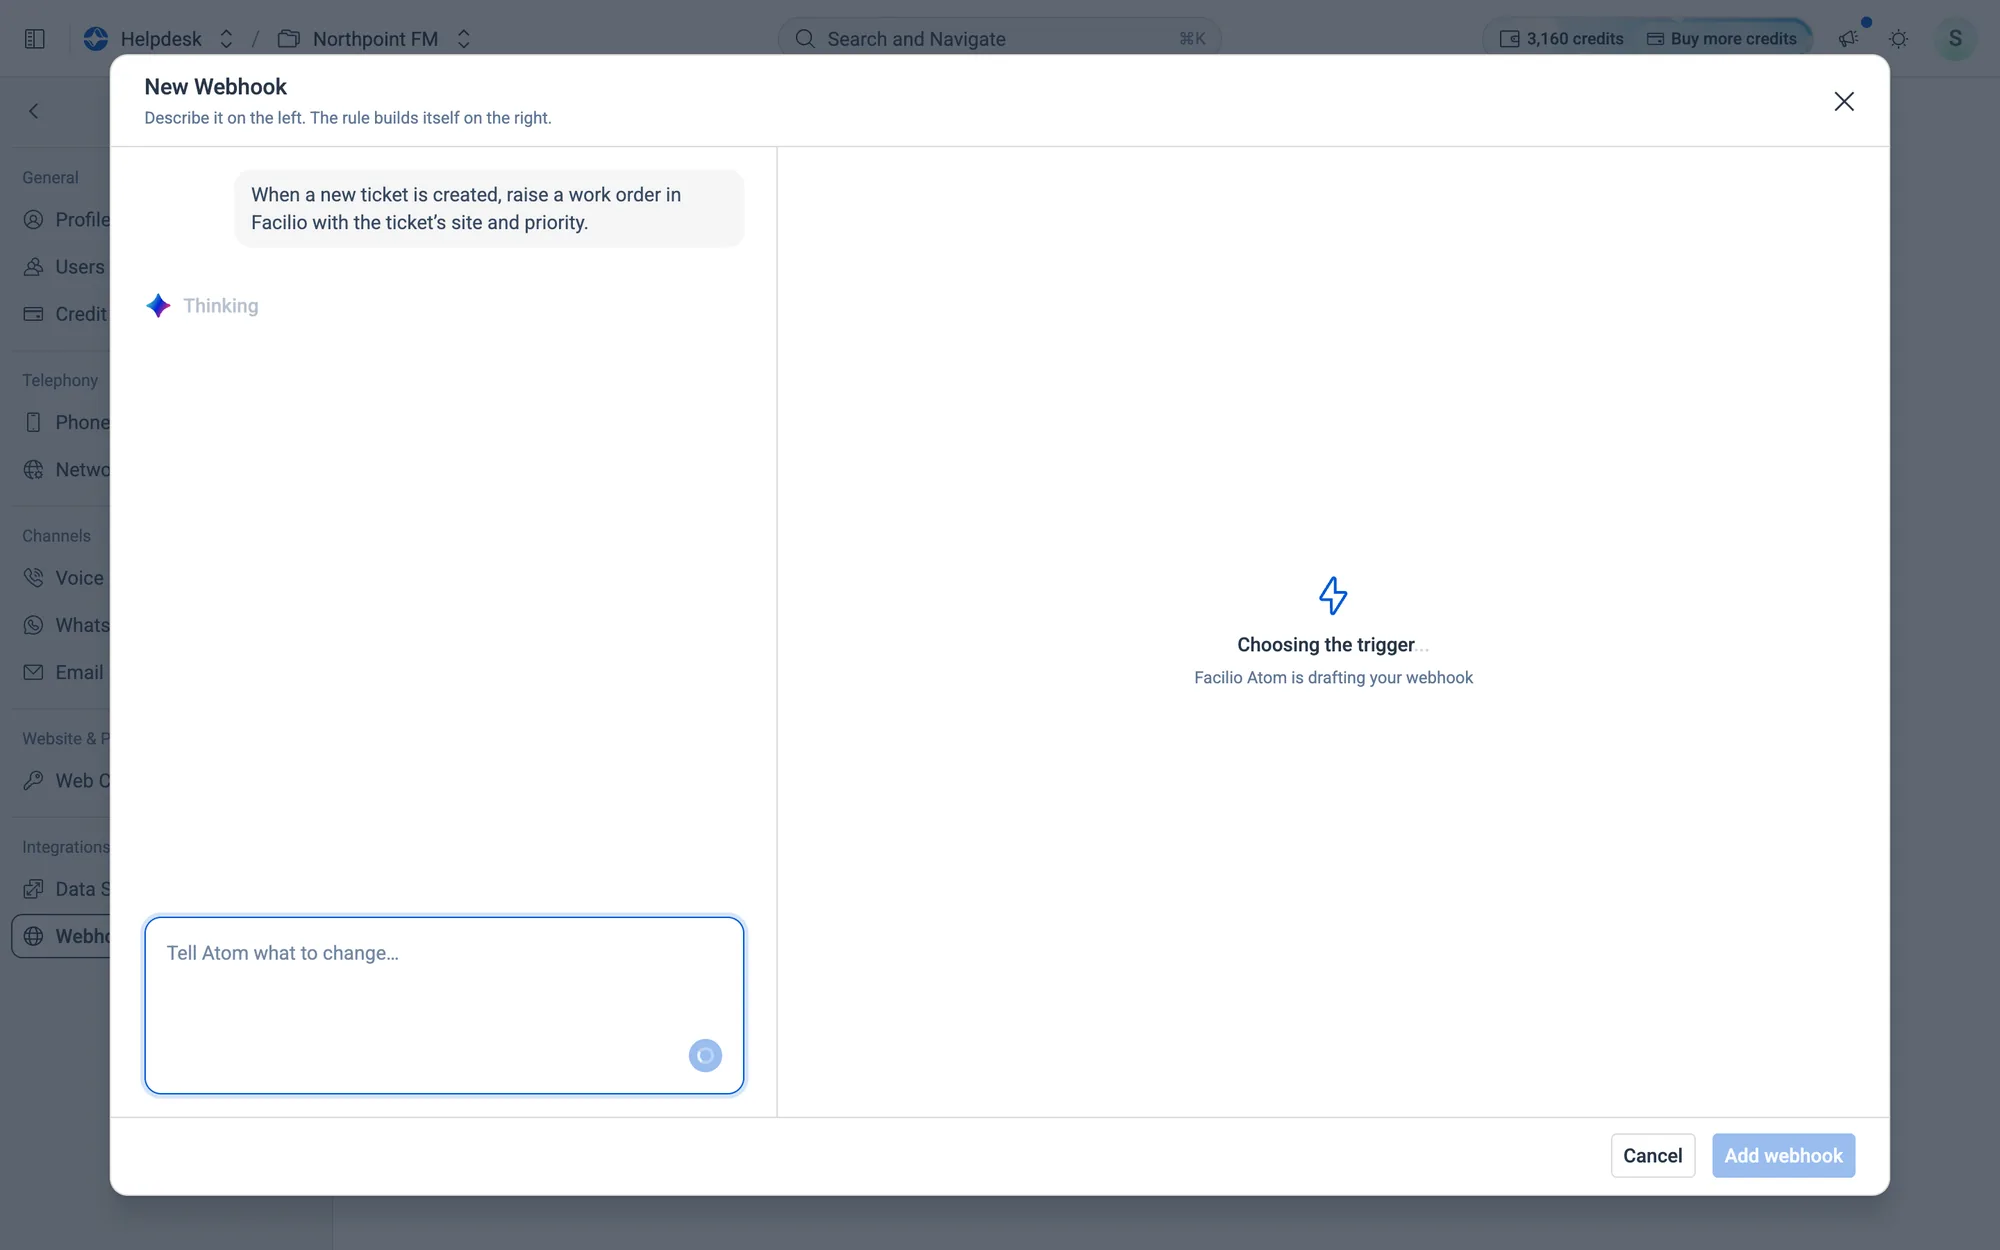Click the Thinking status text

coord(221,306)
